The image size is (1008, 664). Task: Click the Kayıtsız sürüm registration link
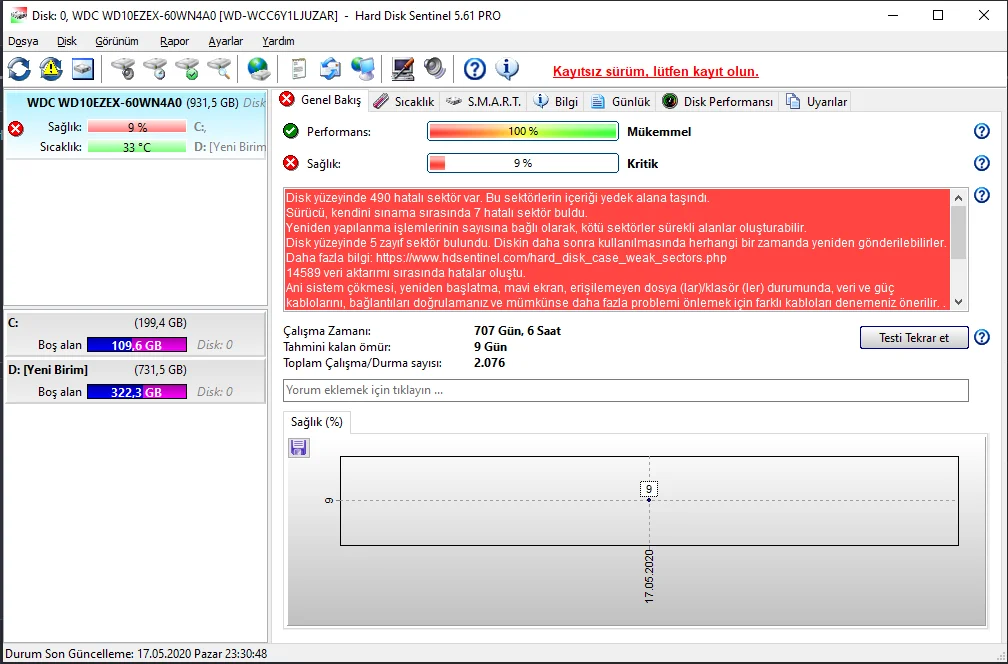click(656, 71)
